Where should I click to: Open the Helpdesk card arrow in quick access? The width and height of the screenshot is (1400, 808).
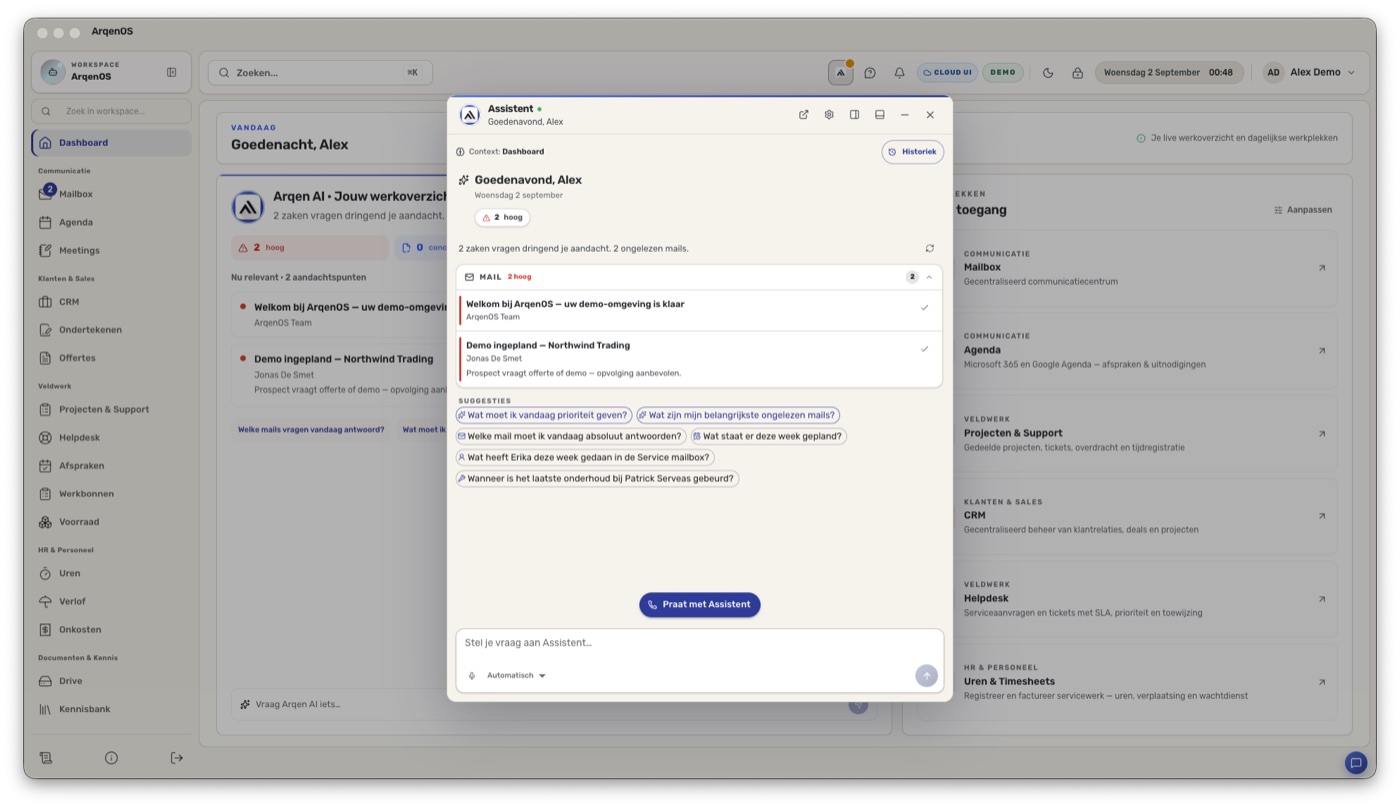(1322, 599)
